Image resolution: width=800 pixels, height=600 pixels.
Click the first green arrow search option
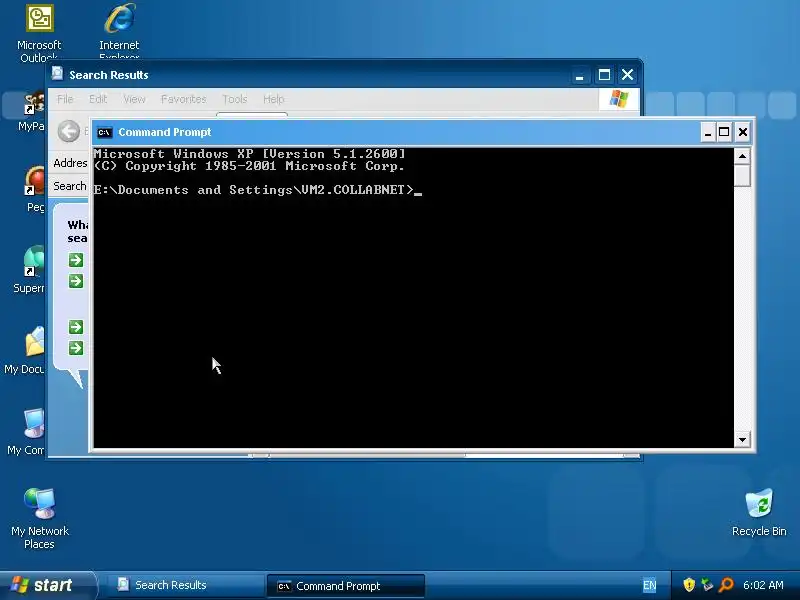pos(76,260)
